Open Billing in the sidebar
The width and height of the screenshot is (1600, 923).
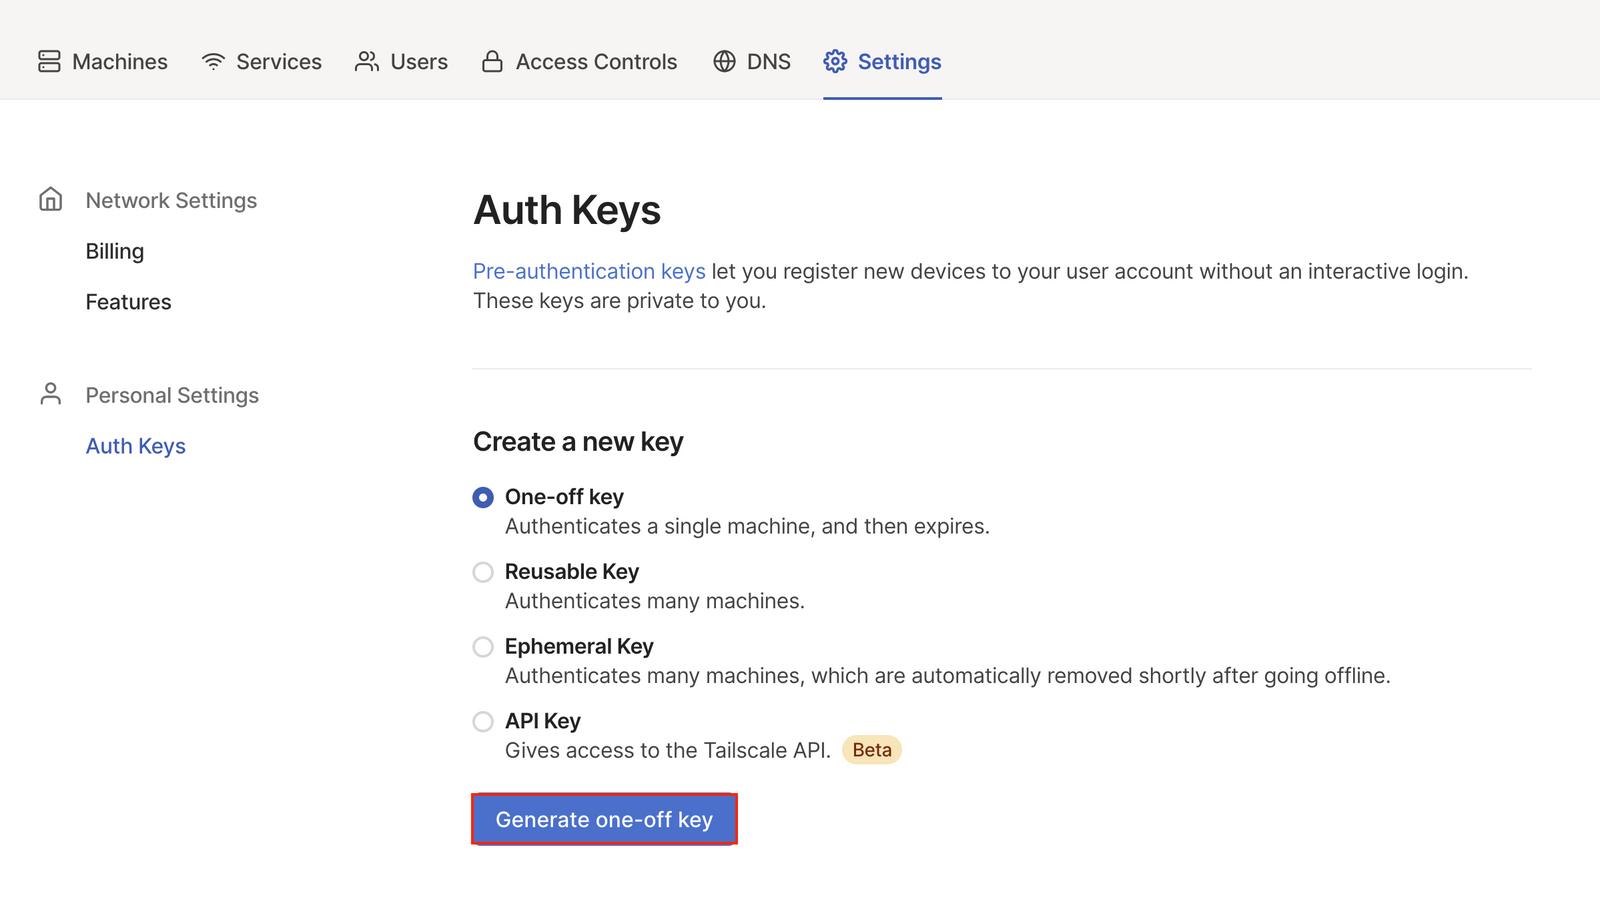click(x=115, y=251)
